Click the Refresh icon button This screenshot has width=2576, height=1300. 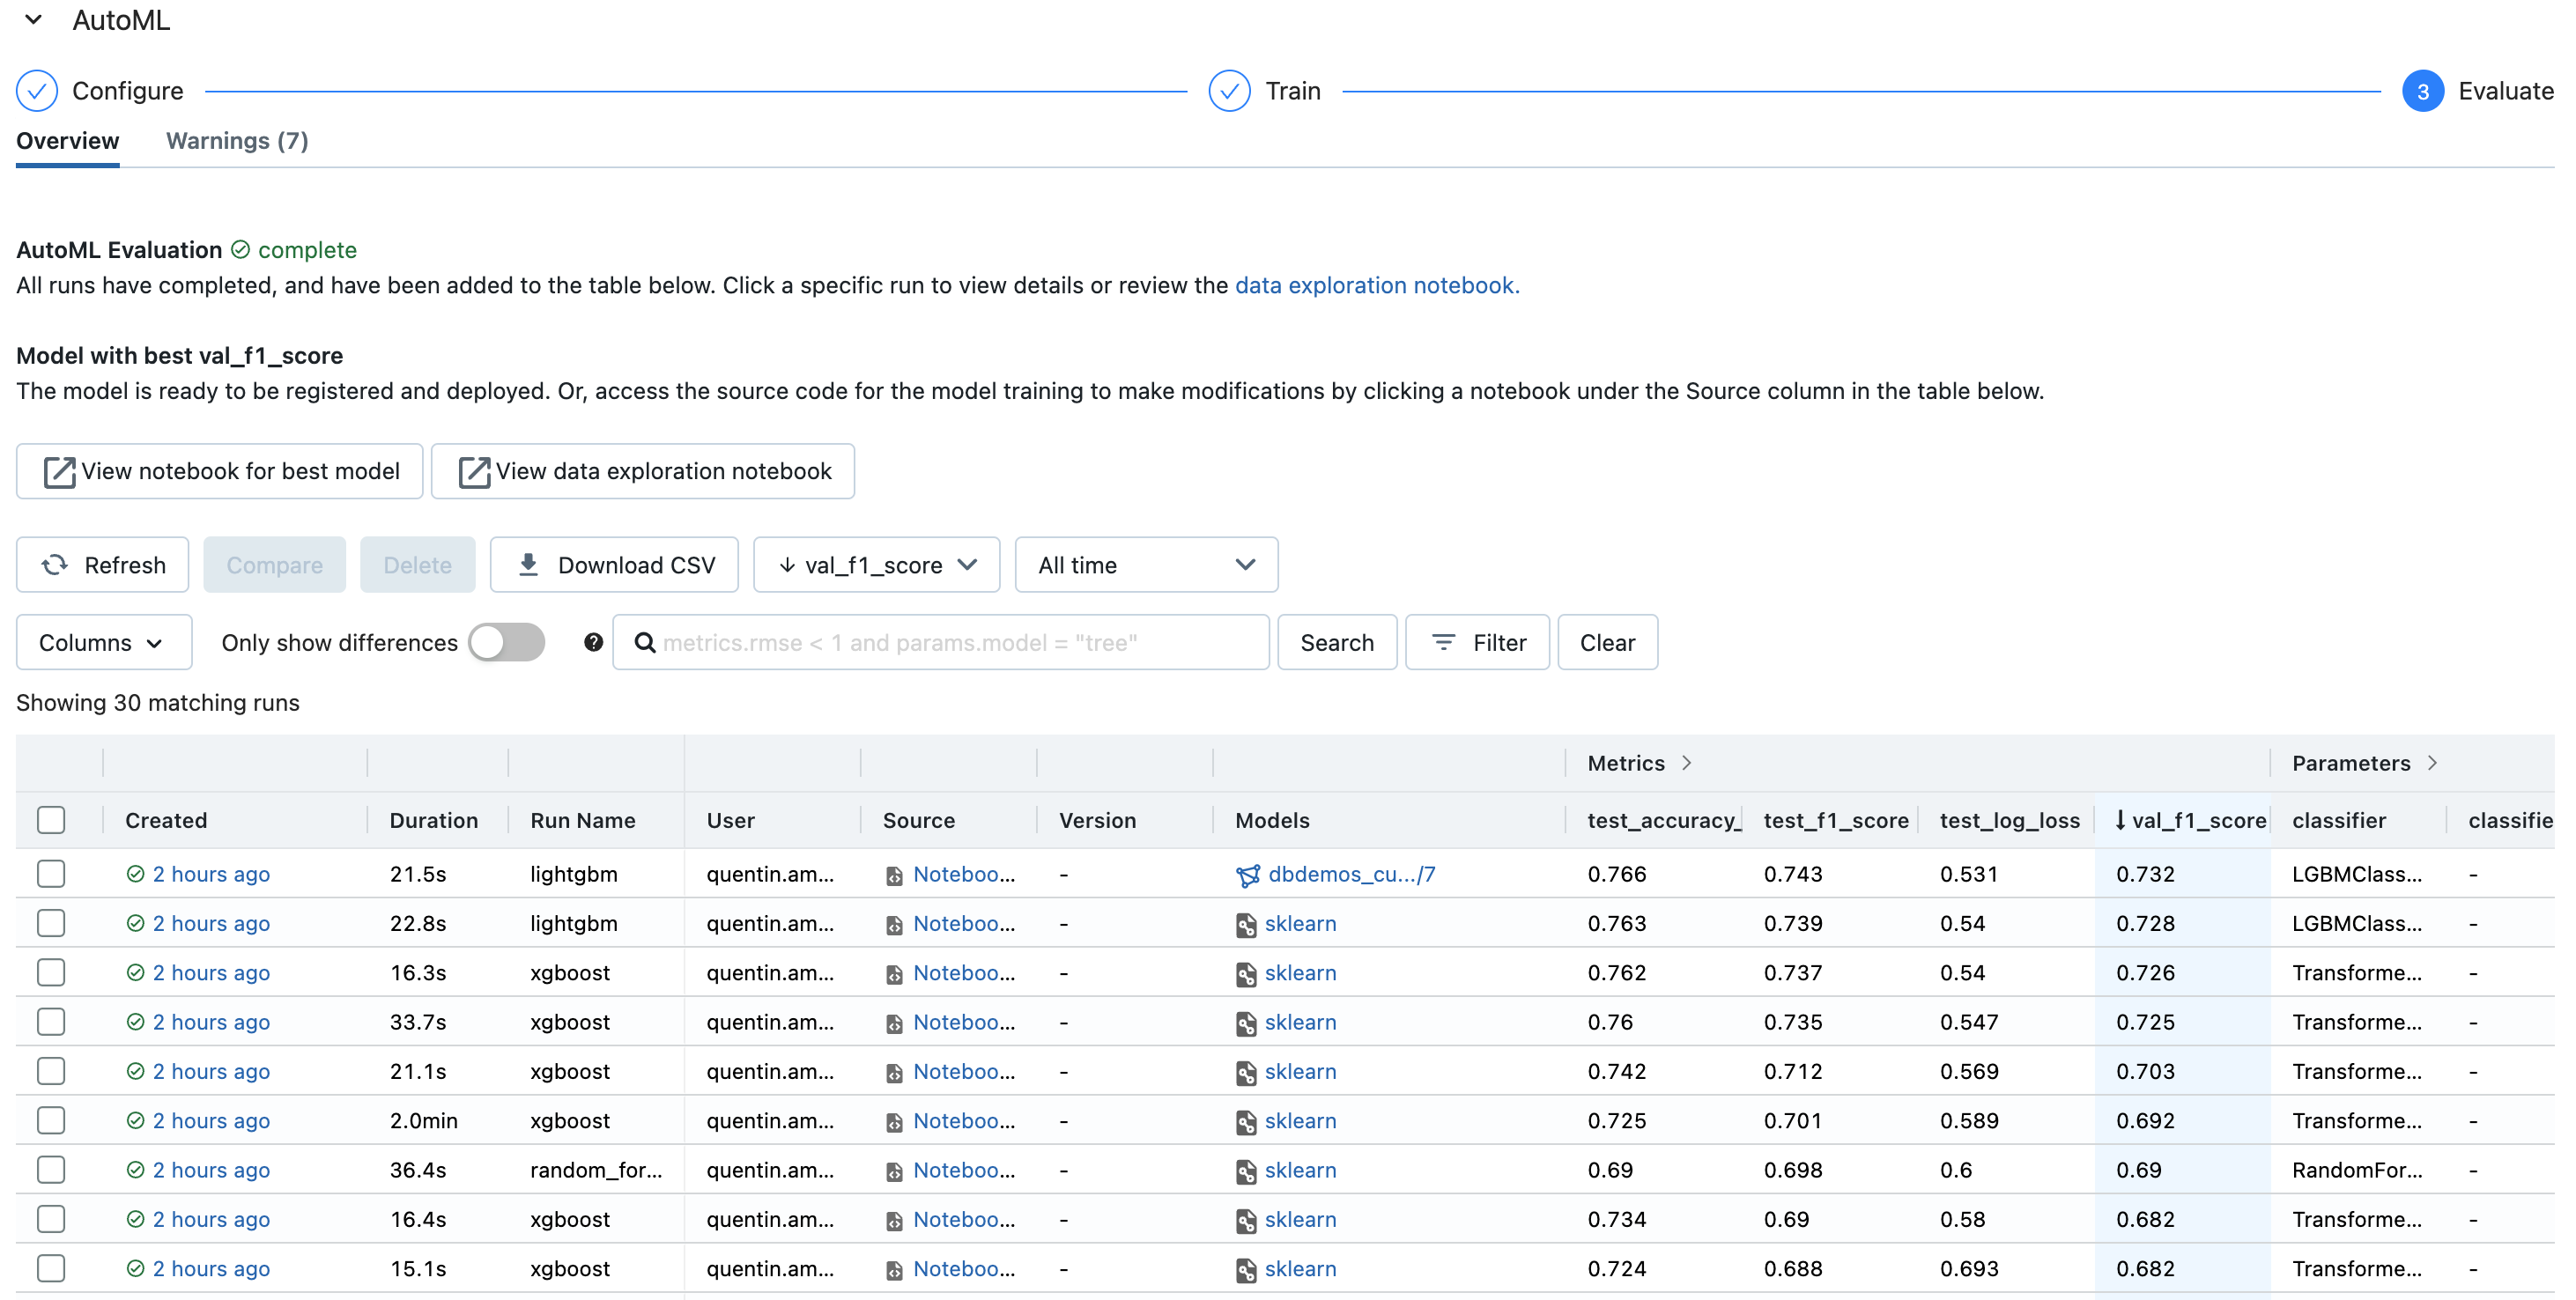pyautogui.click(x=55, y=565)
